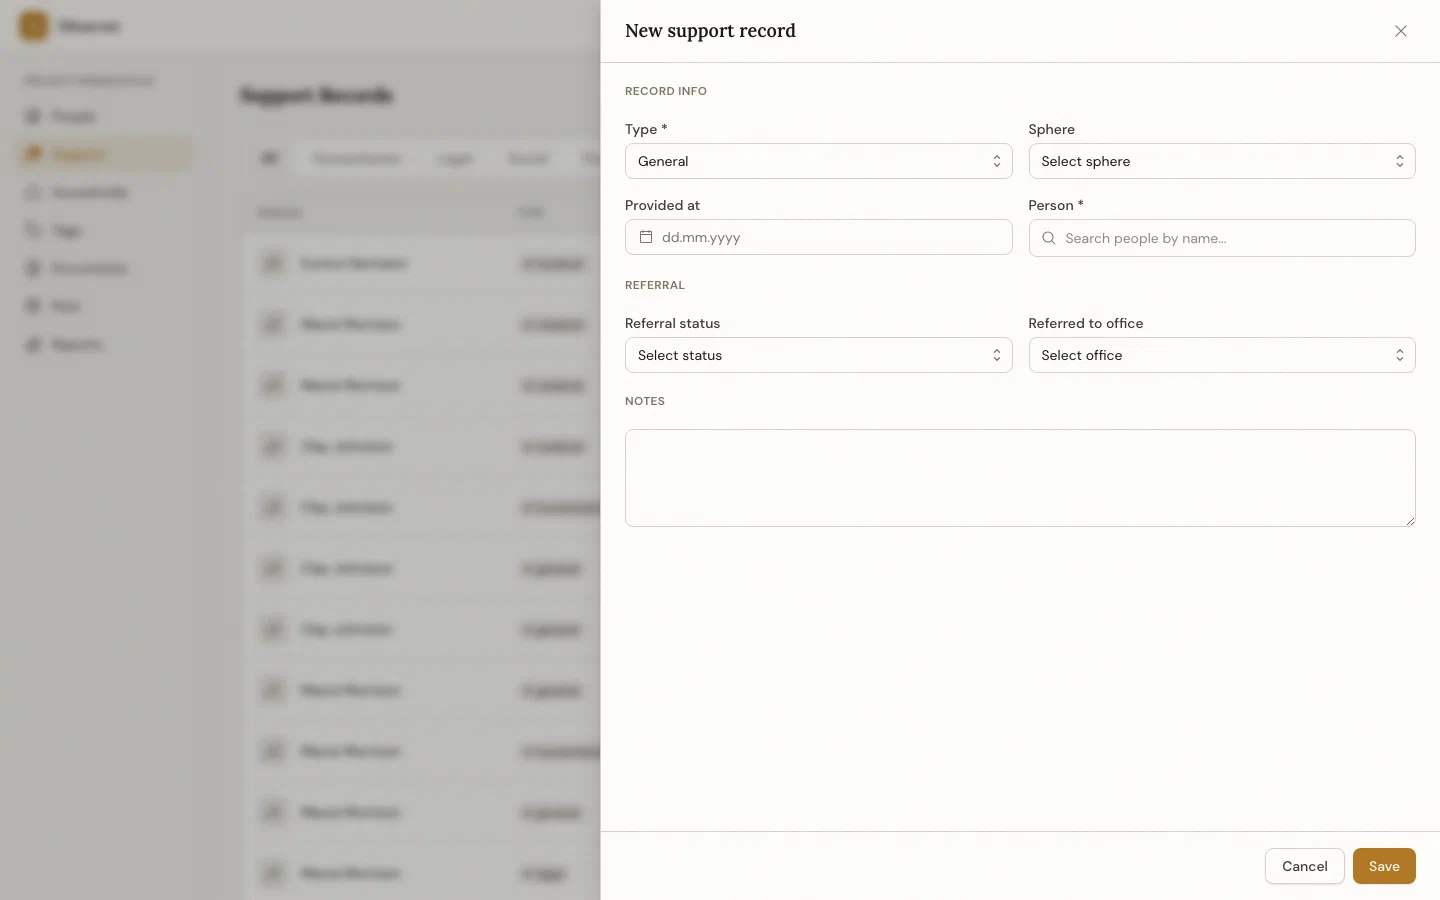This screenshot has width=1440, height=900.
Task: Open Households via its sidebar icon
Action: (x=34, y=192)
